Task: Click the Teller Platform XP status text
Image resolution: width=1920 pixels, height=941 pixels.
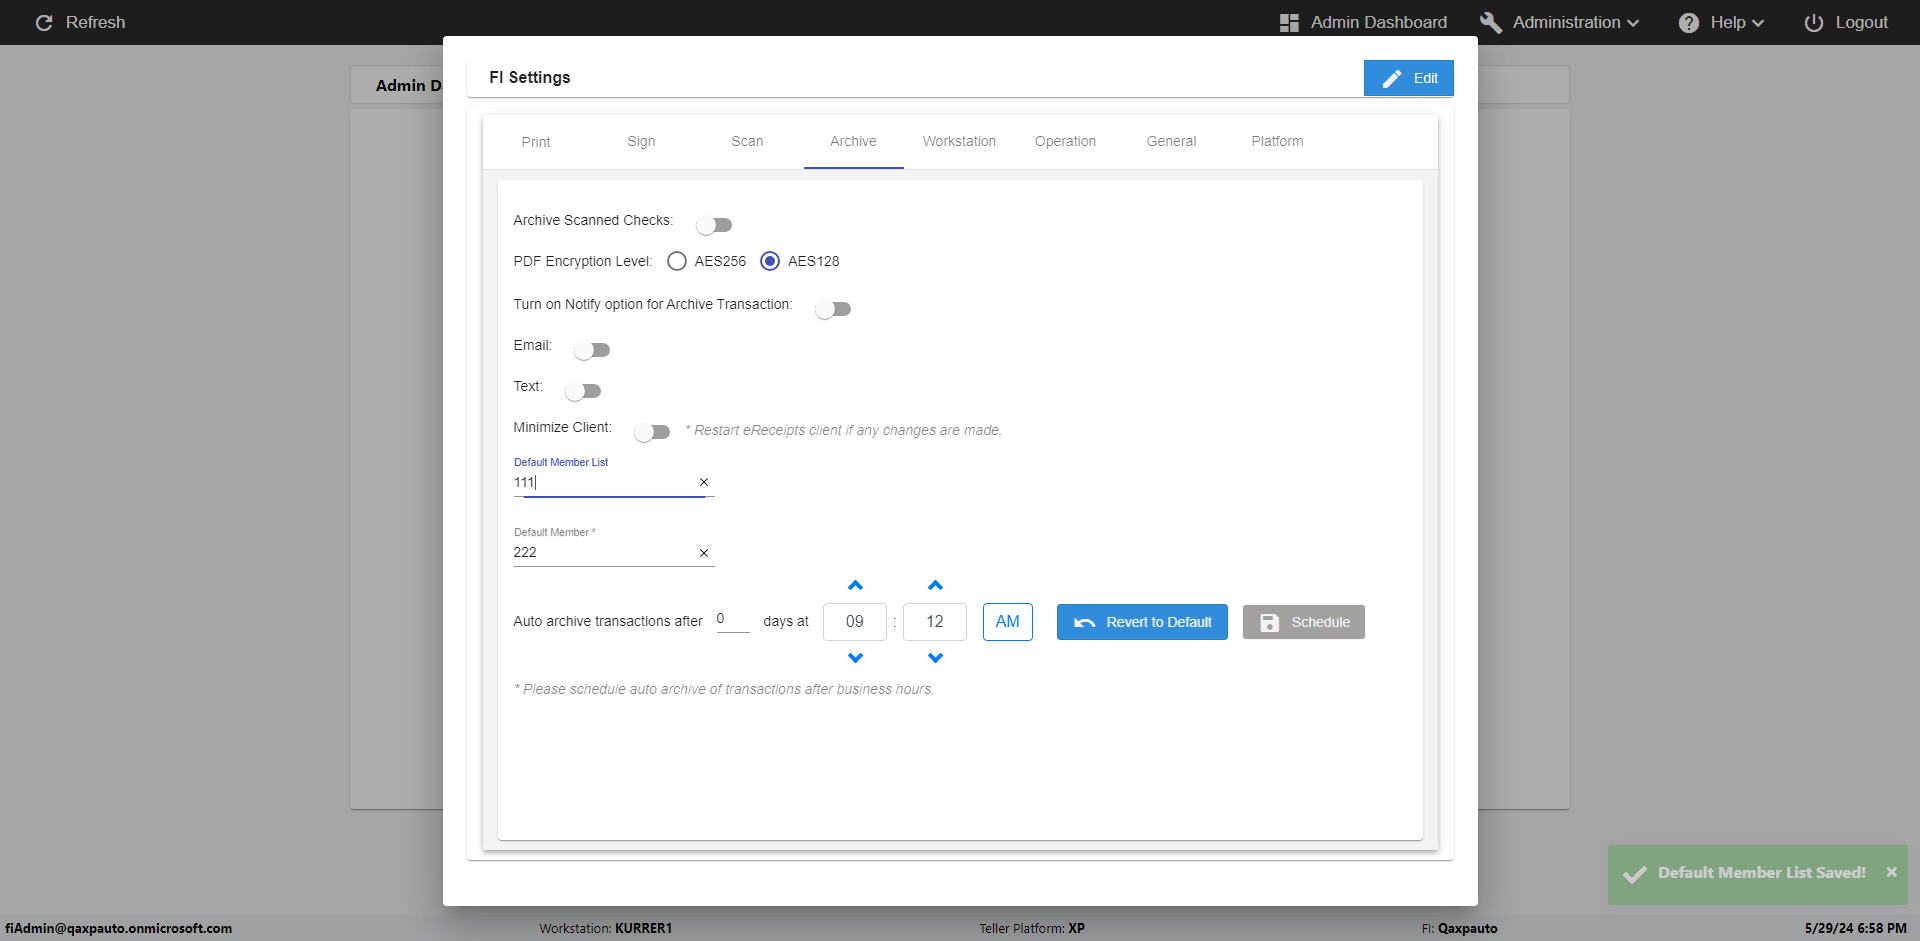Action: 1032,928
